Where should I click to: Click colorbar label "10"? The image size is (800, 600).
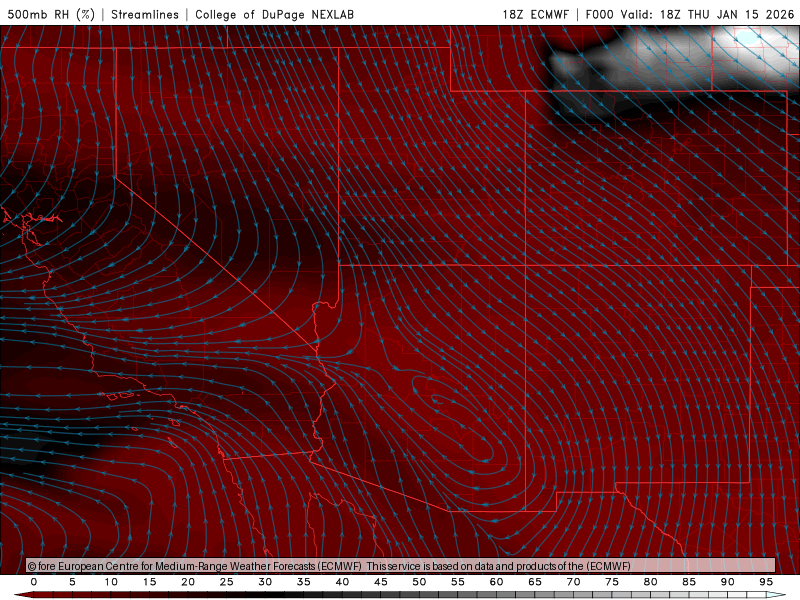[x=111, y=582]
